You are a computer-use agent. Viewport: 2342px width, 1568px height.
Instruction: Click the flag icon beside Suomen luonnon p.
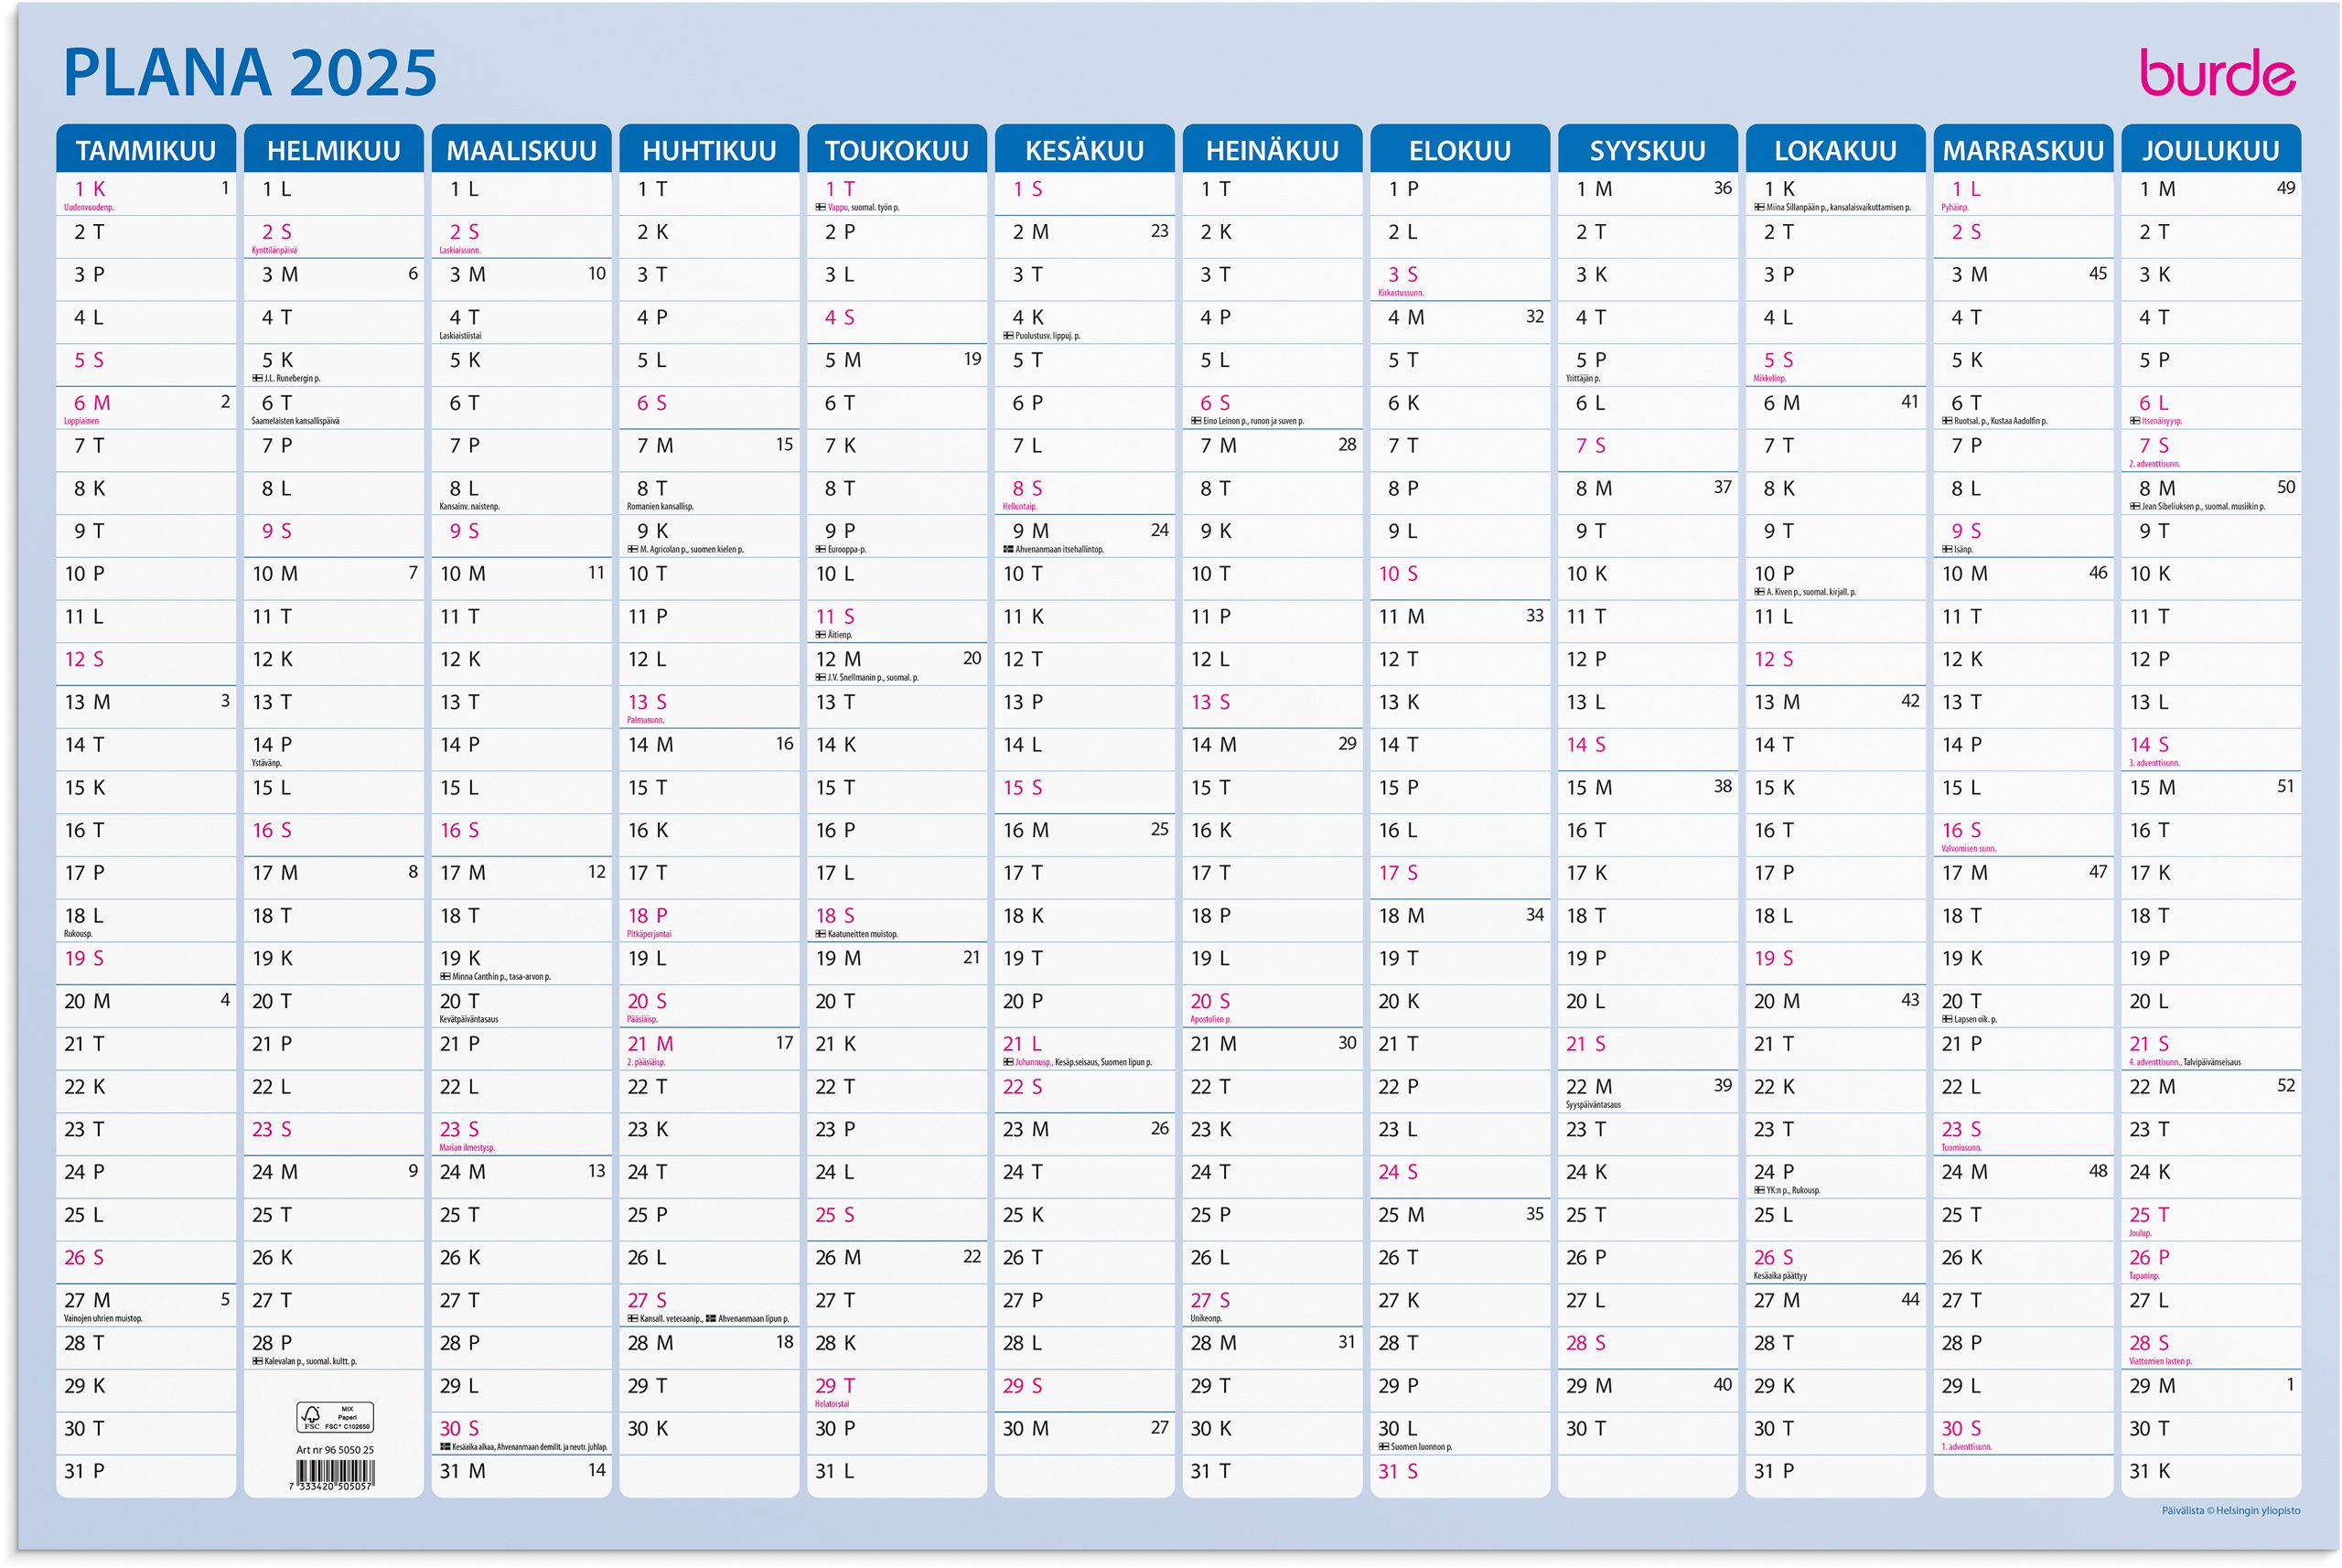1383,1447
